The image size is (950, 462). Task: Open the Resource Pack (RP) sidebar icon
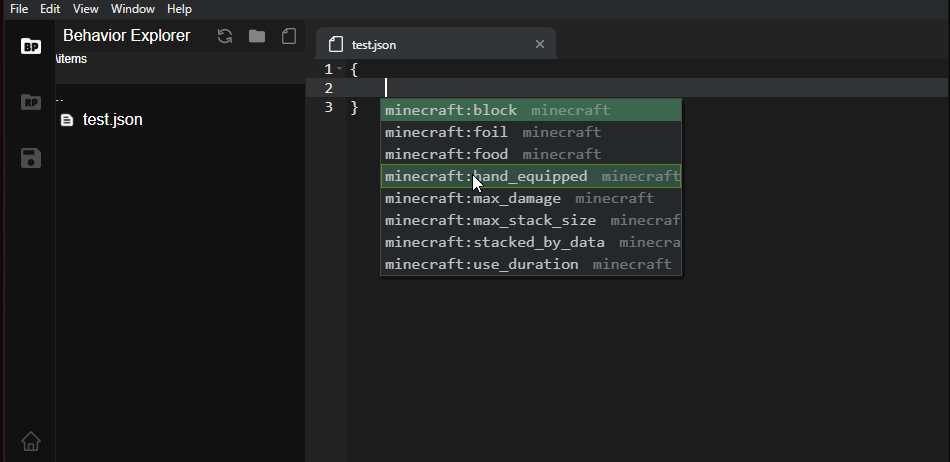tap(31, 101)
